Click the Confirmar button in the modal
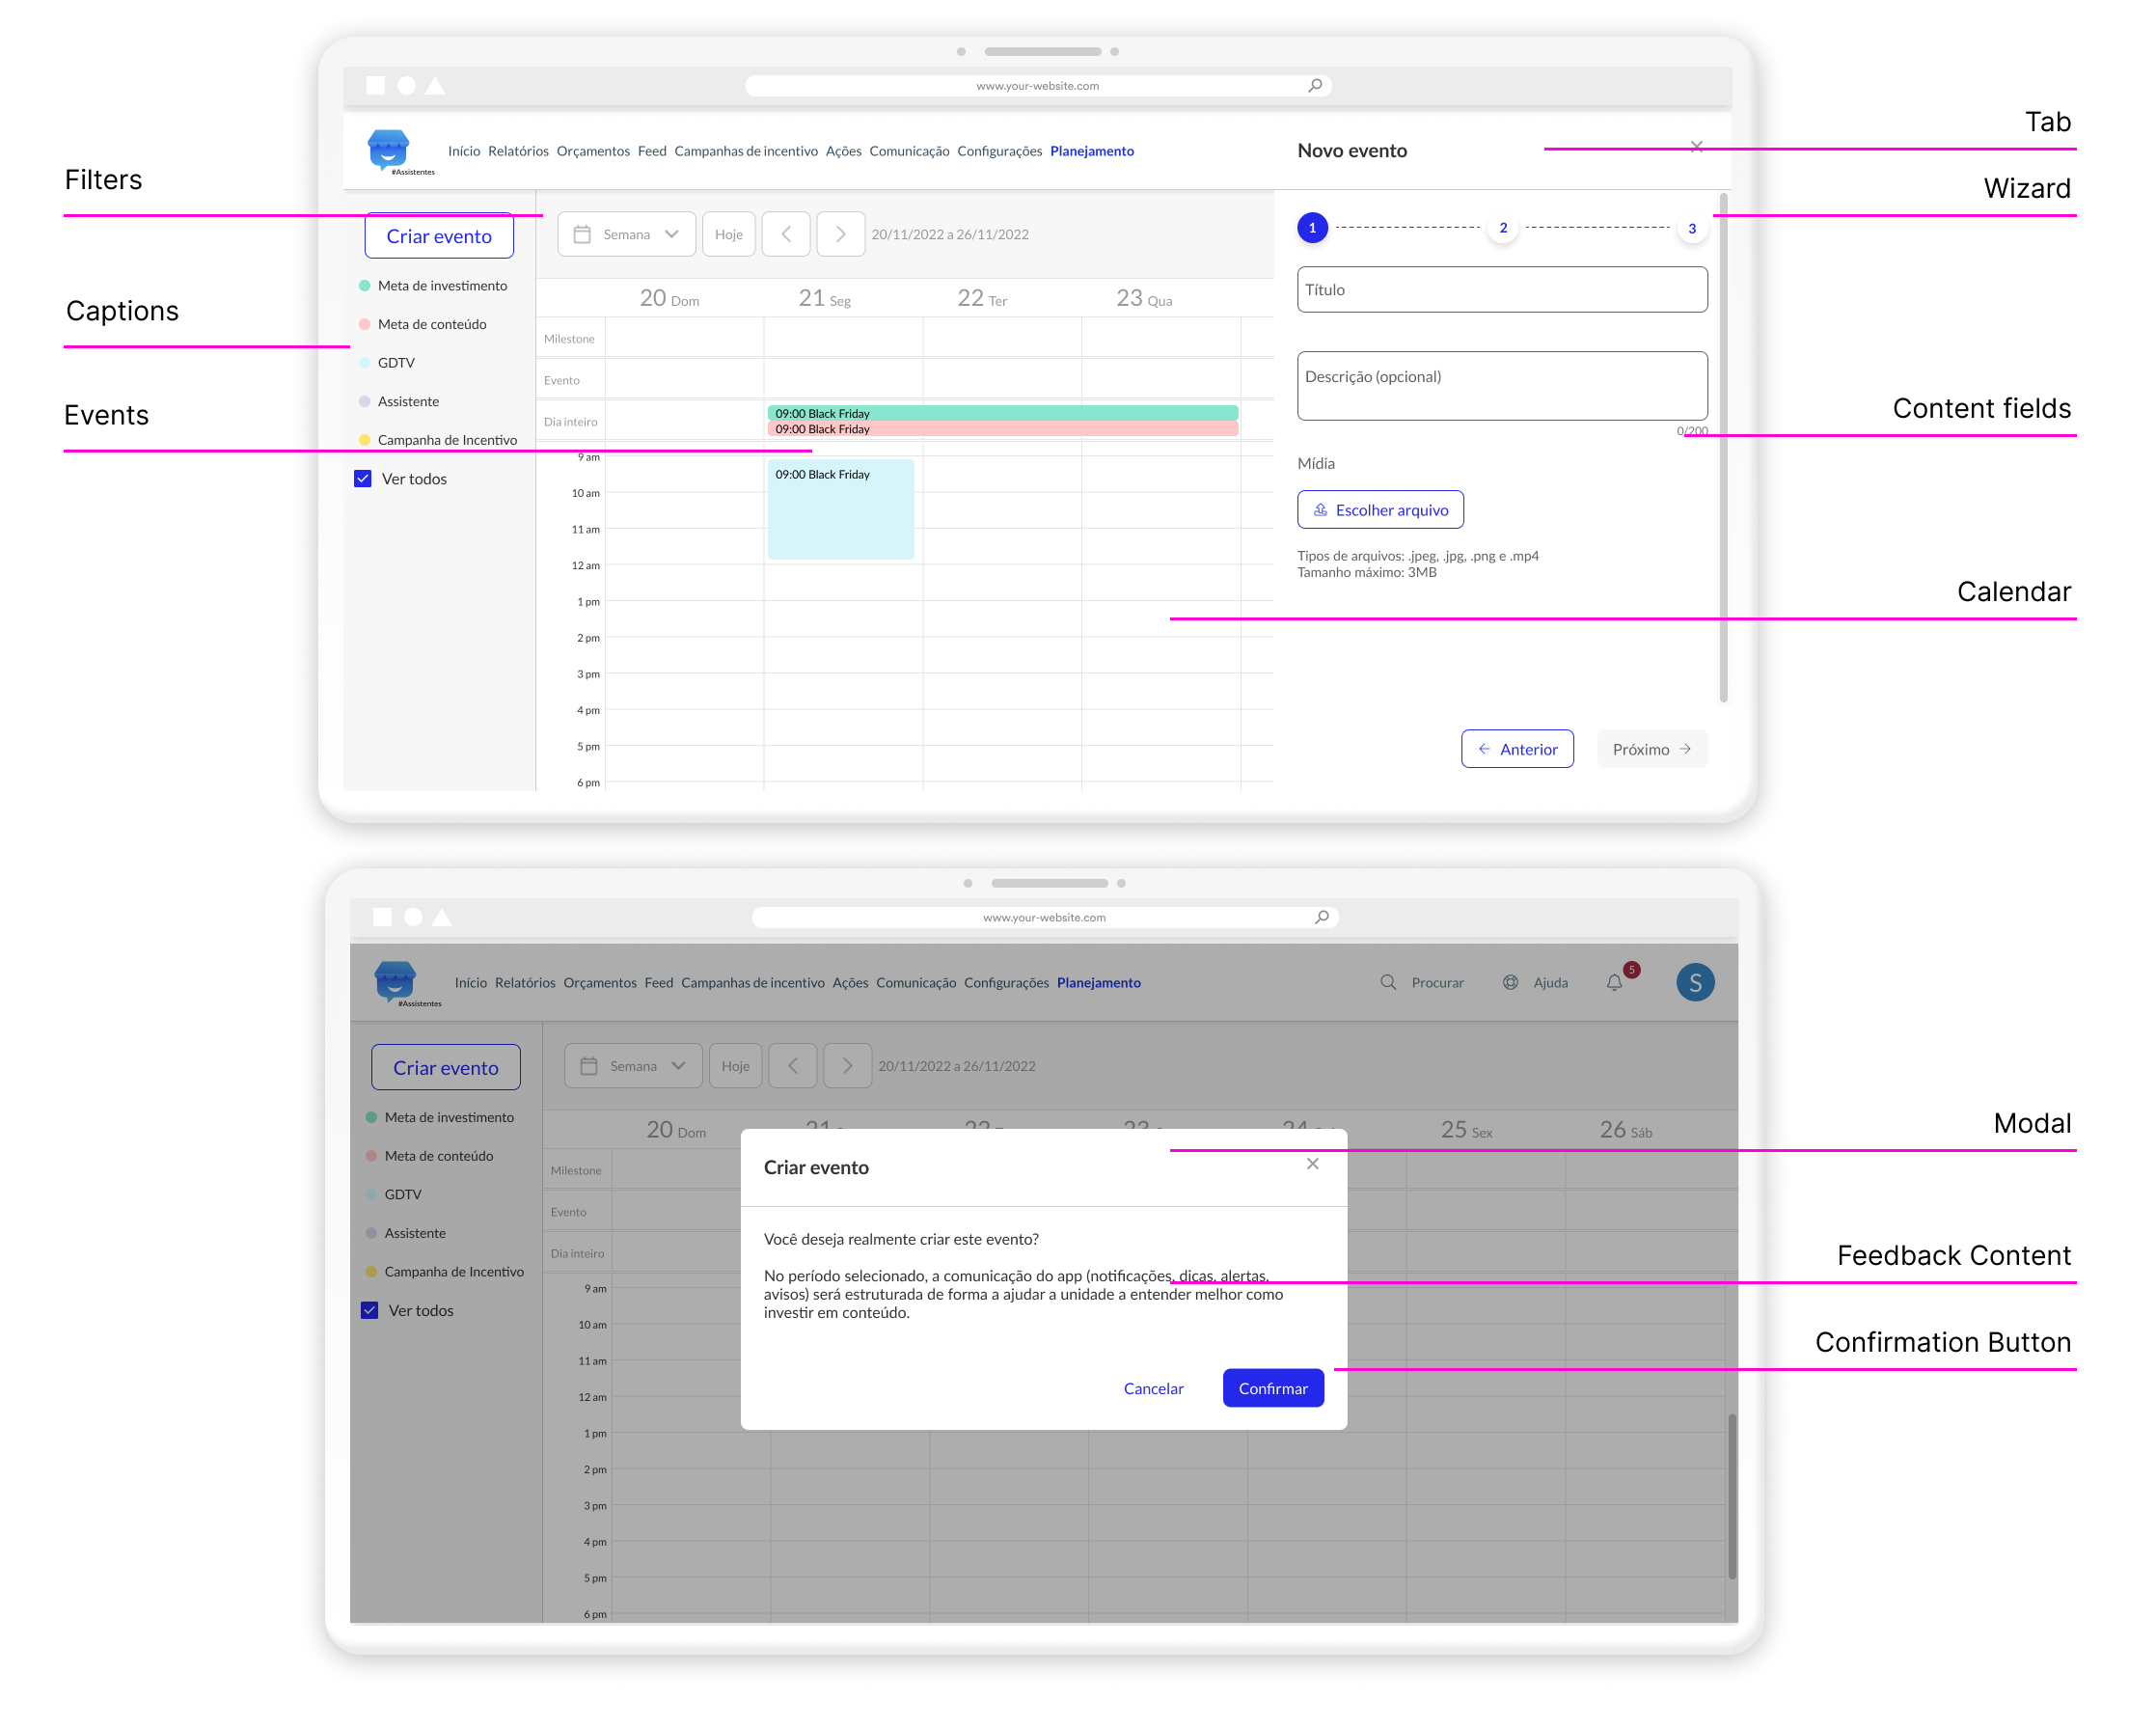 pyautogui.click(x=1273, y=1389)
